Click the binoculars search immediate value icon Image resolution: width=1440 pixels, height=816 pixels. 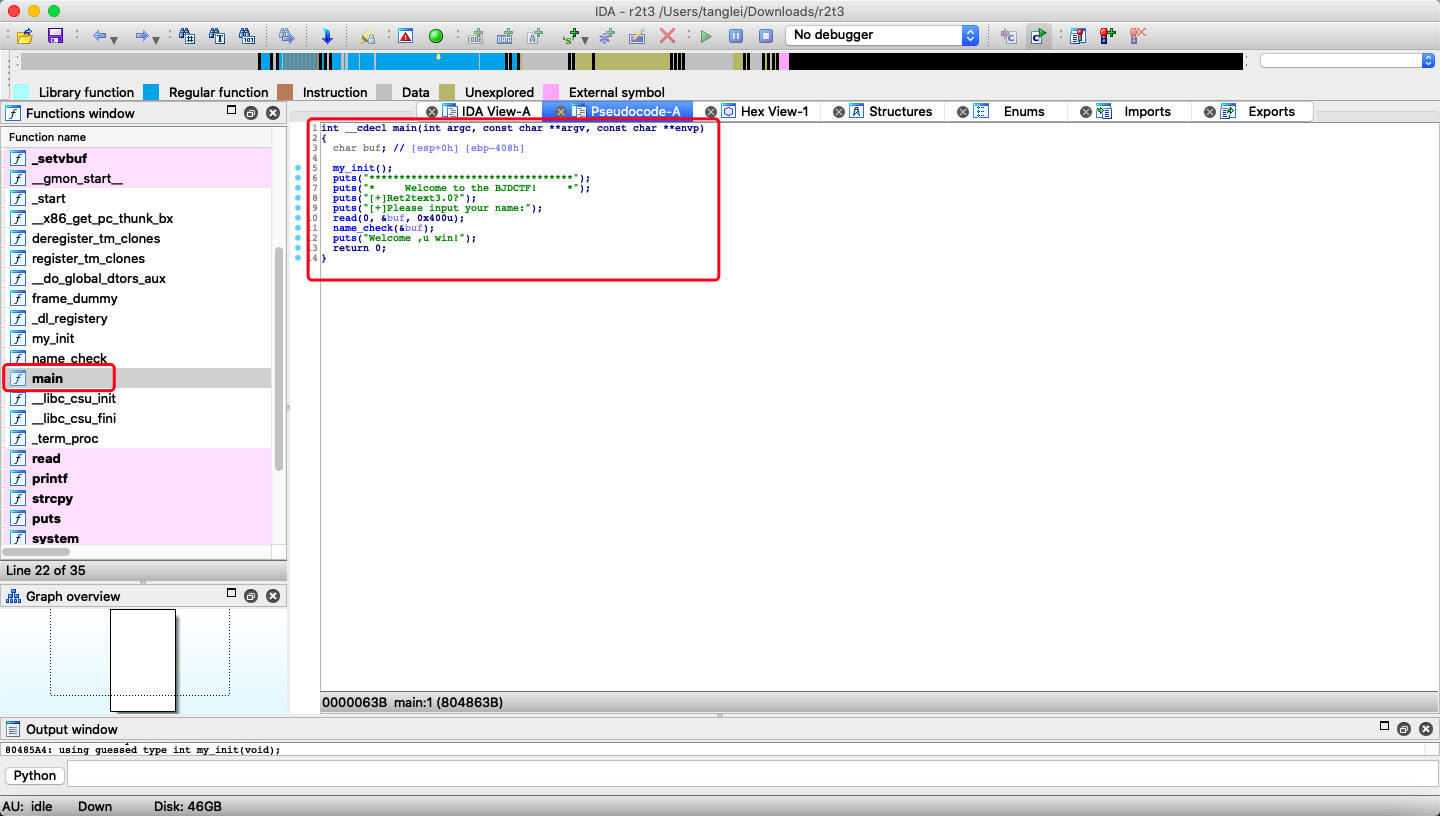[x=187, y=36]
